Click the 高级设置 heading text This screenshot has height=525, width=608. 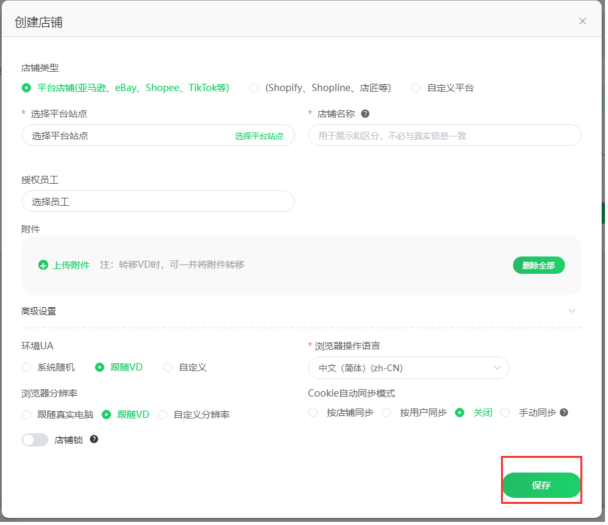pyautogui.click(x=39, y=313)
